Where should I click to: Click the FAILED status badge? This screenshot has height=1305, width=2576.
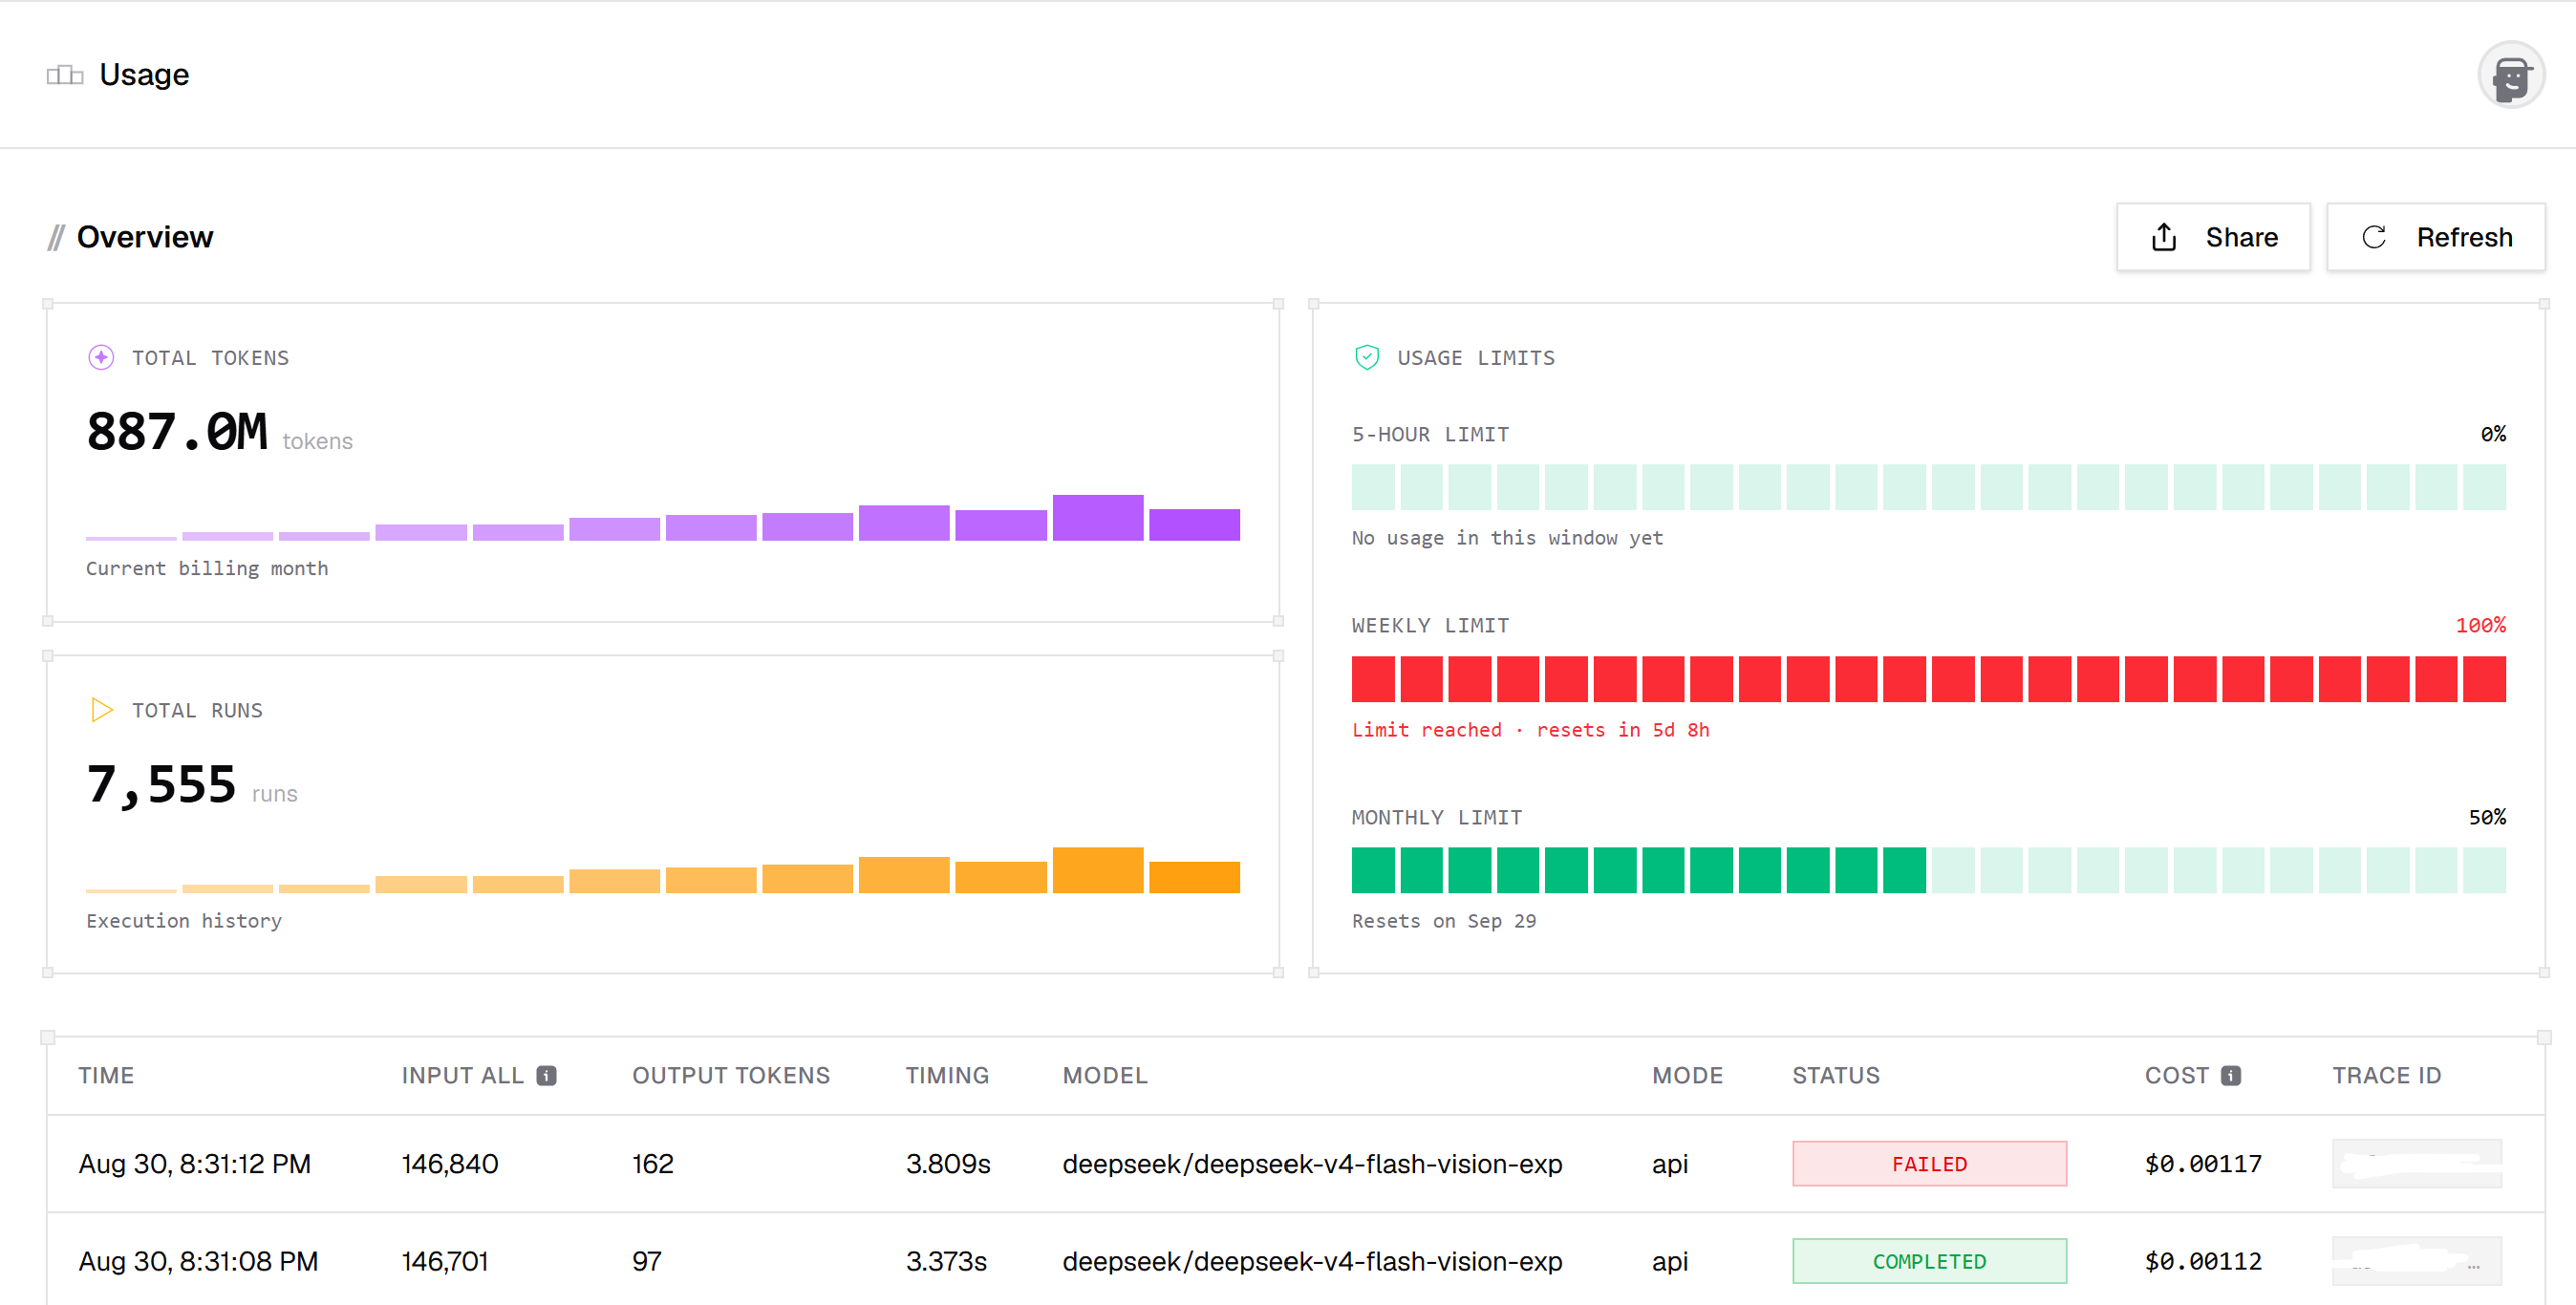pyautogui.click(x=1929, y=1164)
